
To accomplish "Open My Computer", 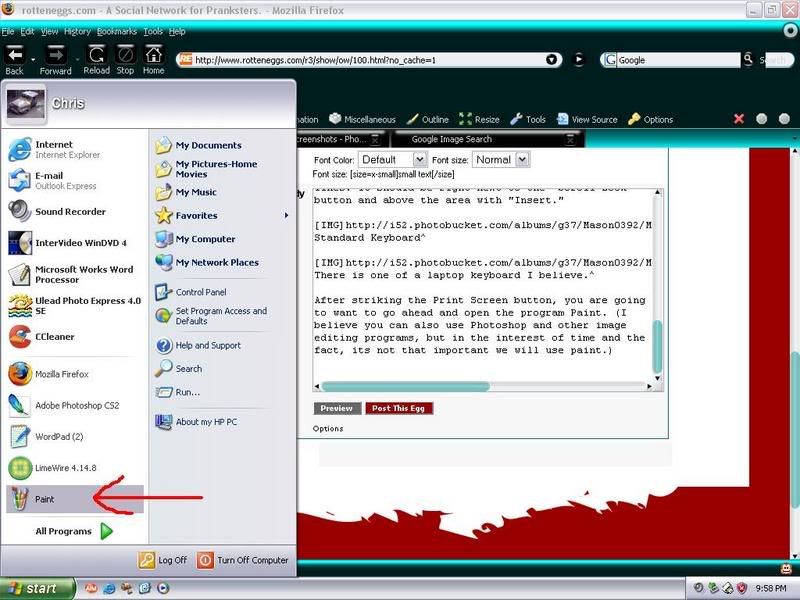I will pos(195,239).
